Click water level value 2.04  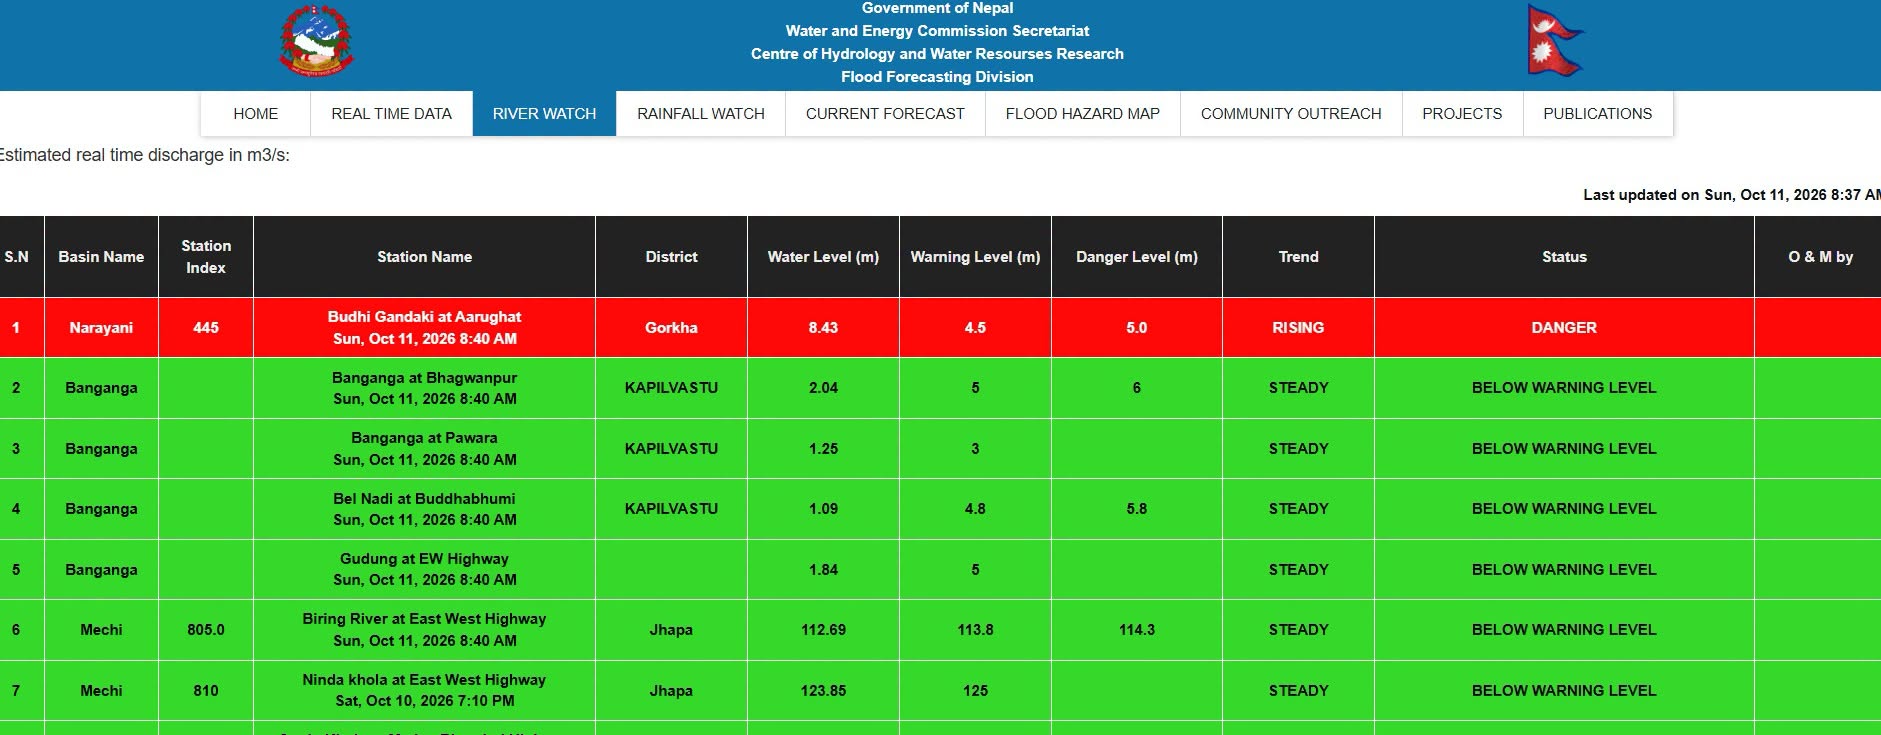823,388
